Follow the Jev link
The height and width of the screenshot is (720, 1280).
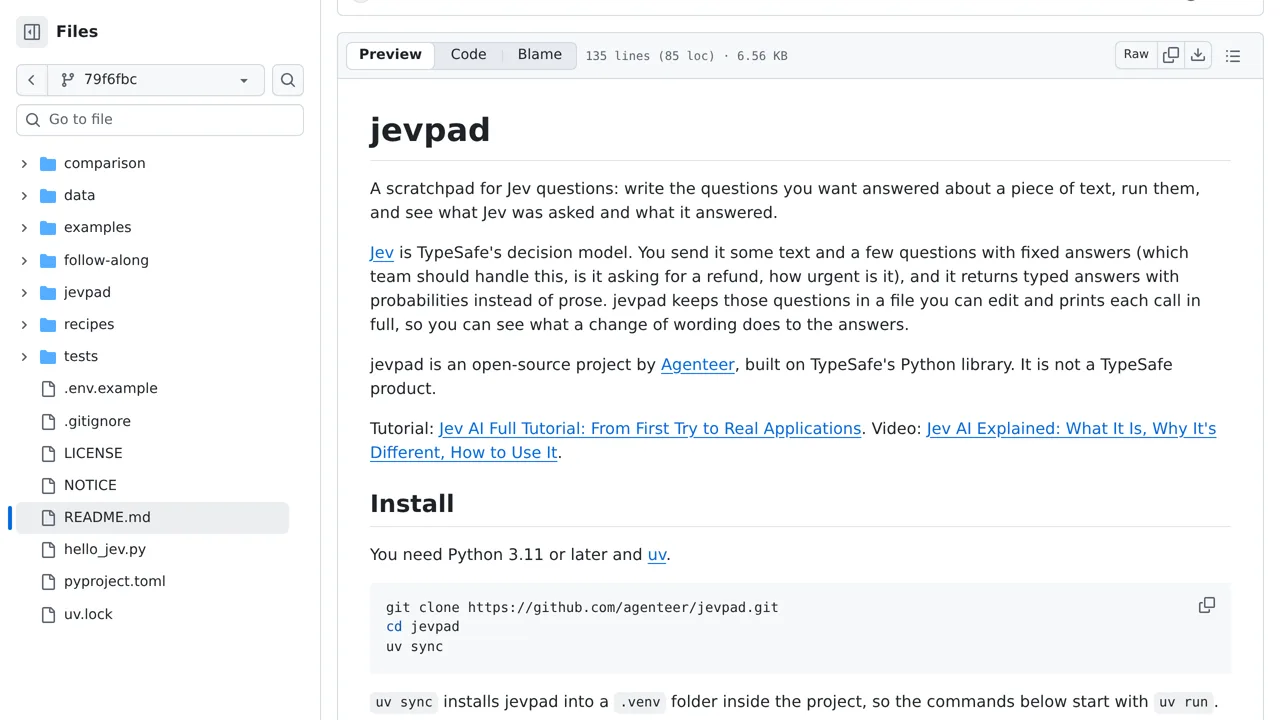click(x=382, y=253)
